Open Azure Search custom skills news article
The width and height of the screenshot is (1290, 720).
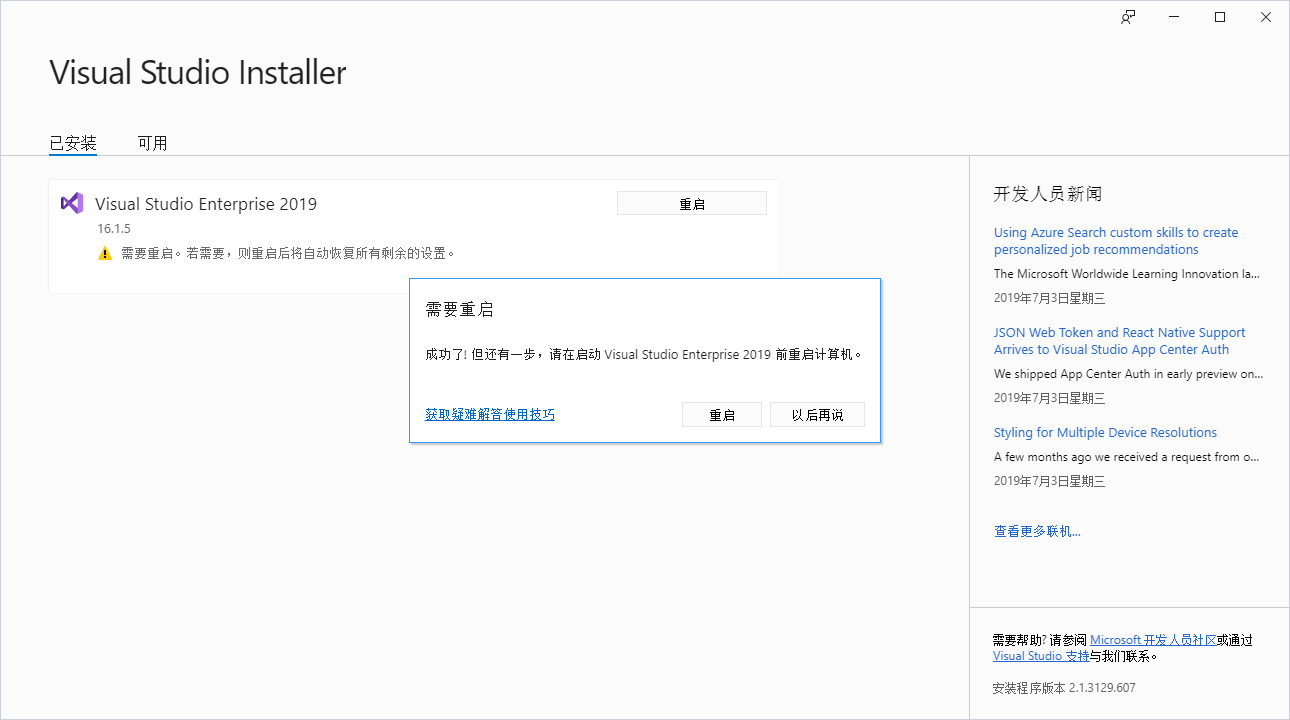pos(1116,241)
